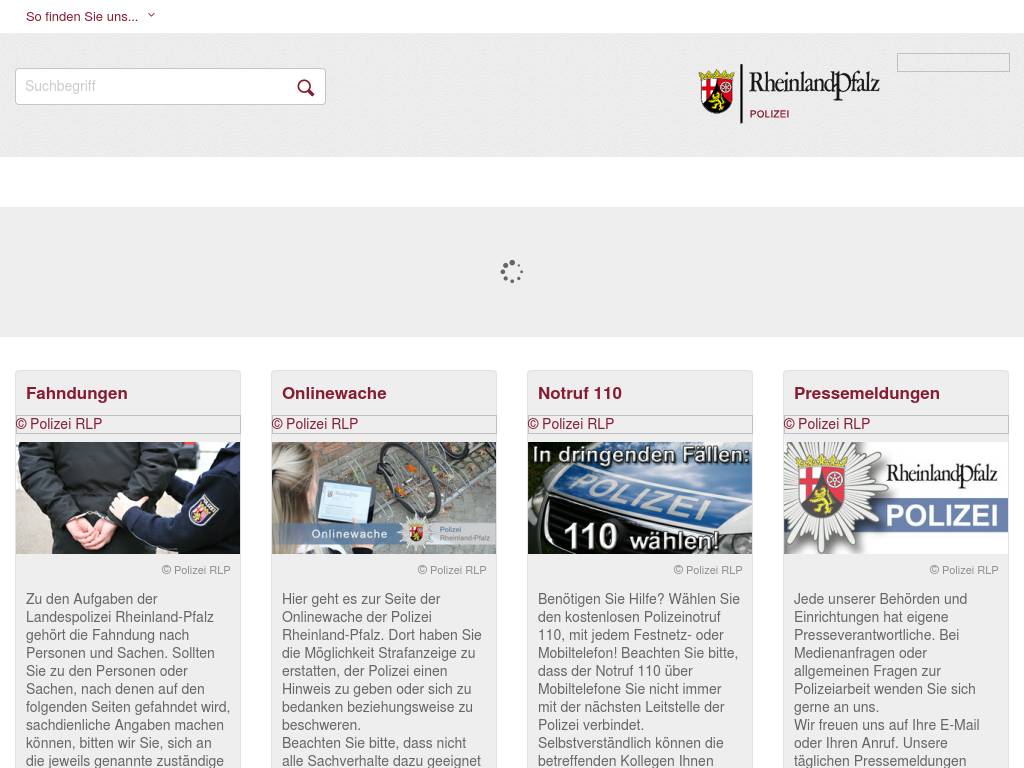Click the Polizei star badge image
This screenshot has height=768, width=1024.
[896, 498]
